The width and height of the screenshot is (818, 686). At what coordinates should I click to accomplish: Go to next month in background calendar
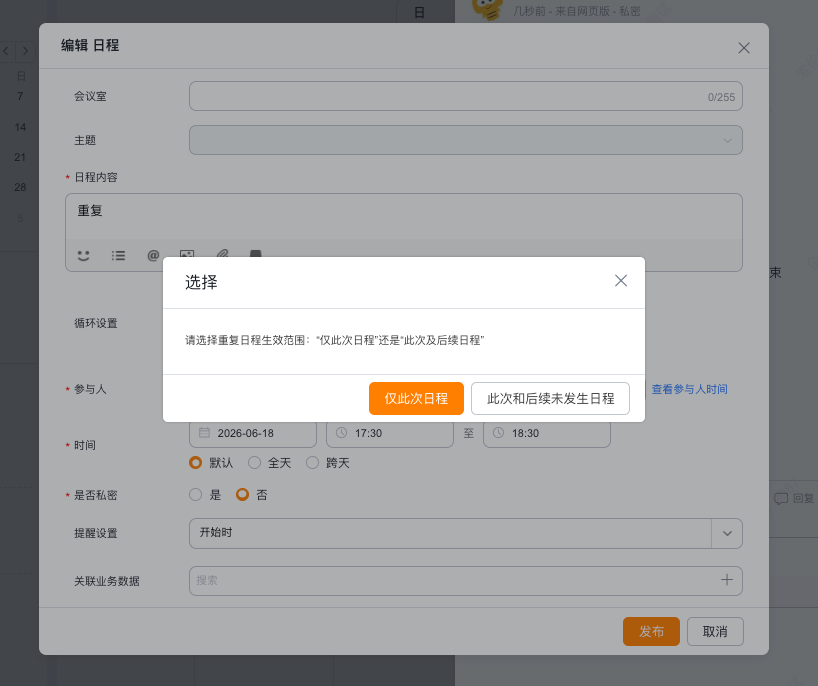(26, 51)
